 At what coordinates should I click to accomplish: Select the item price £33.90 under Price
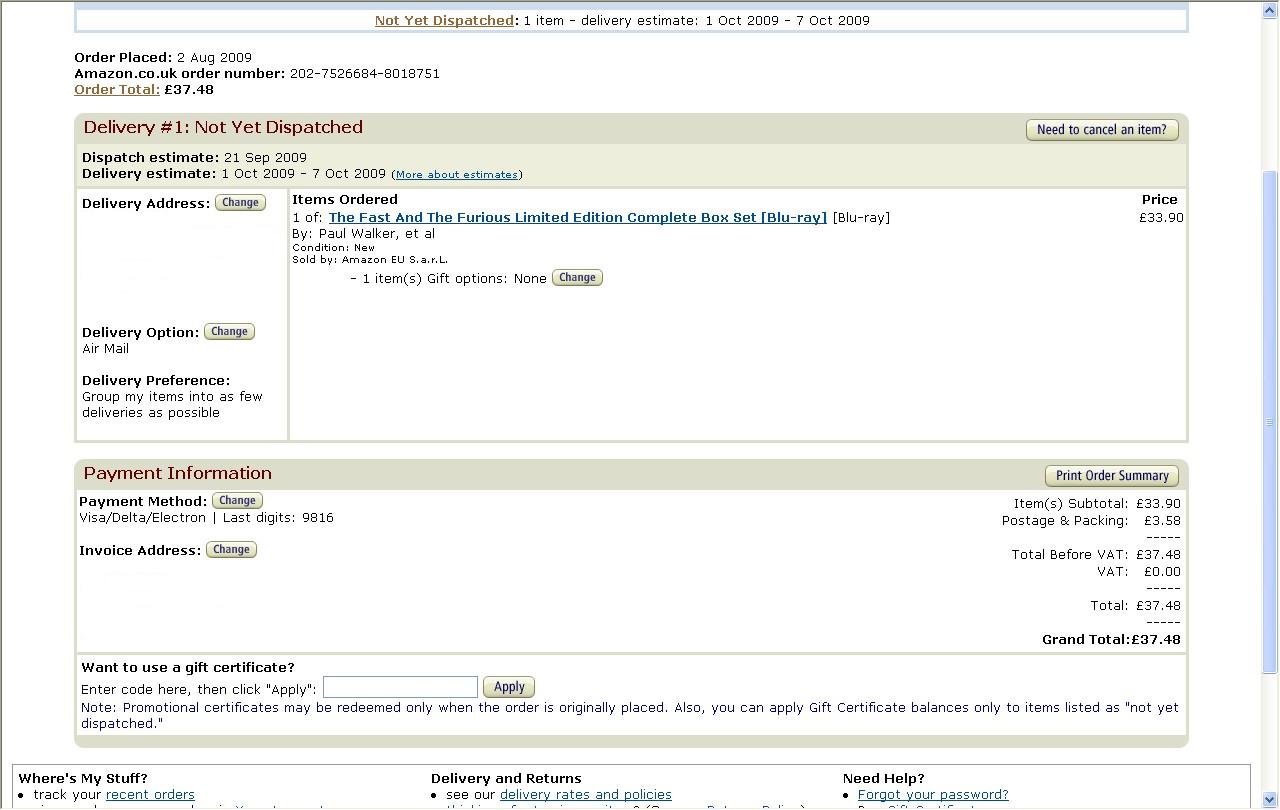tap(1161, 217)
